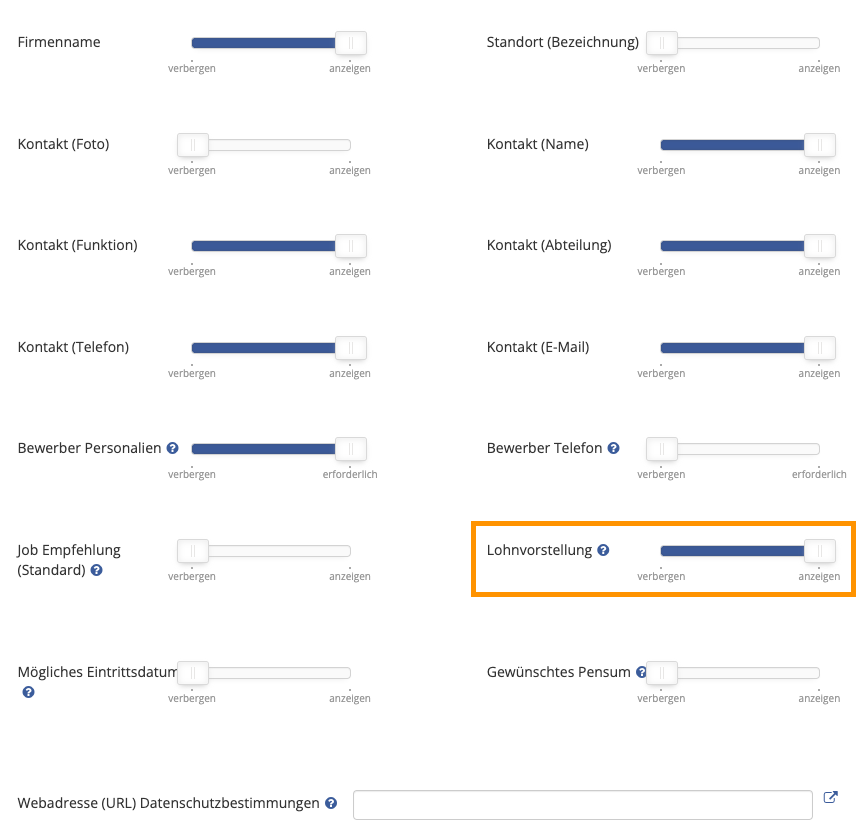Toggle Kontakt (Name) slider handle
This screenshot has width=867, height=837.
coord(819,145)
